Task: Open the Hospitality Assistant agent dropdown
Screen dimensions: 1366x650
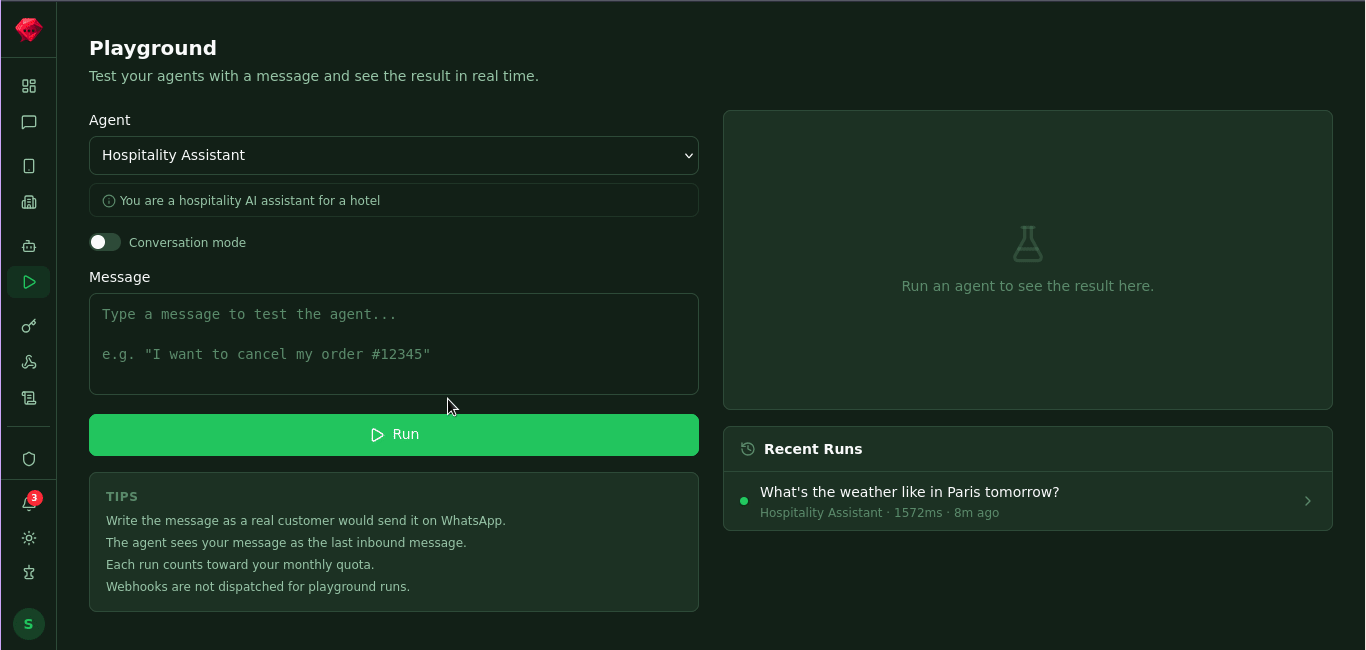Action: (x=394, y=155)
